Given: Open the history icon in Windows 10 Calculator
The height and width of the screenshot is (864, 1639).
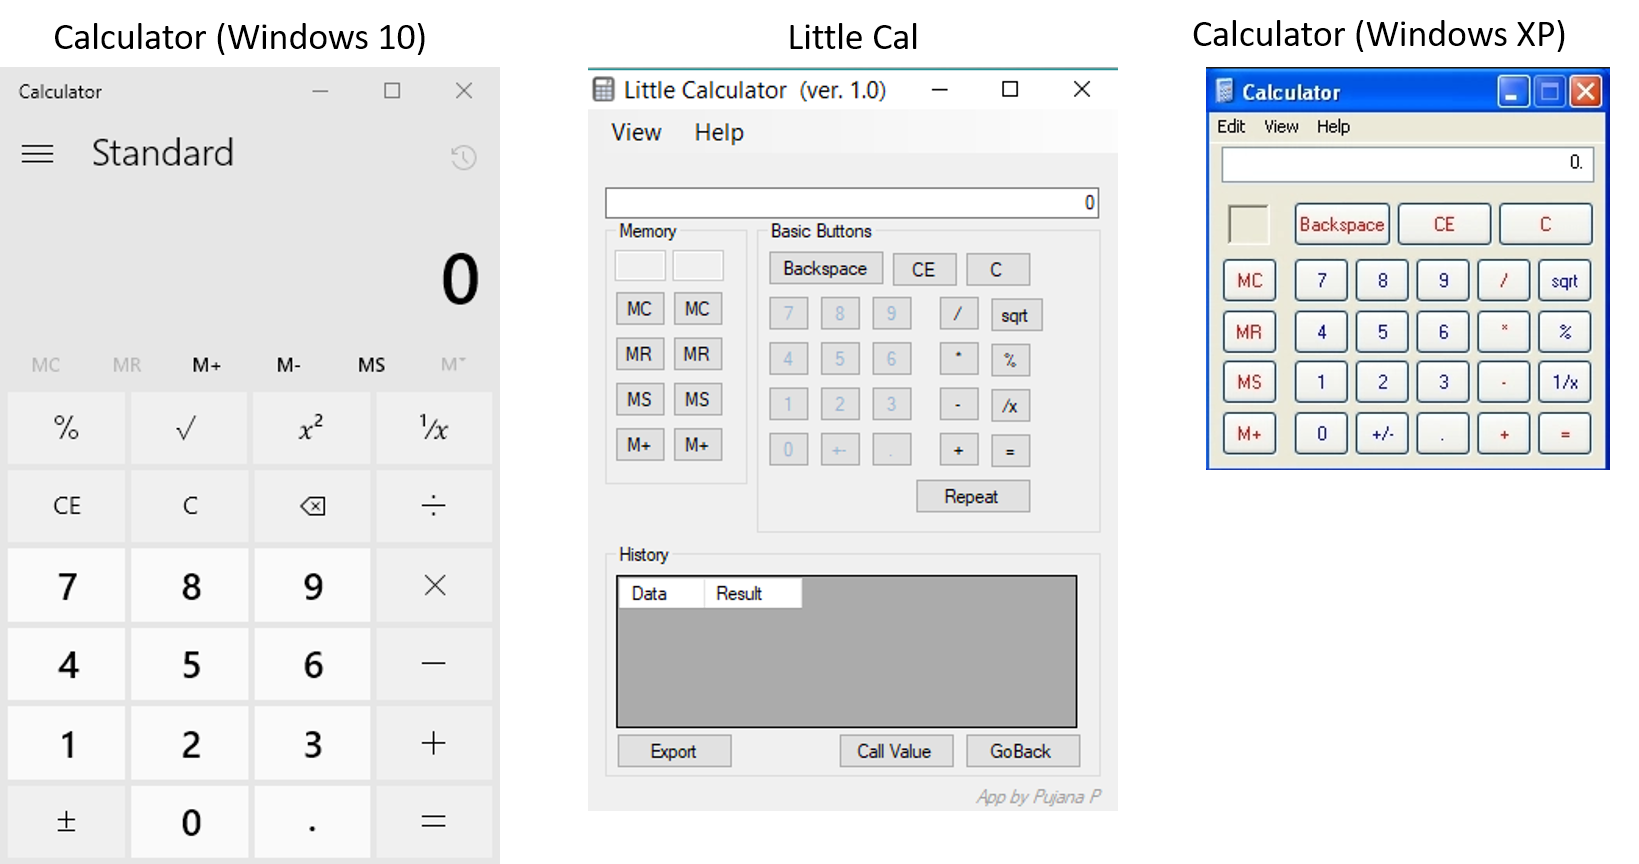Looking at the screenshot, I should click(463, 157).
